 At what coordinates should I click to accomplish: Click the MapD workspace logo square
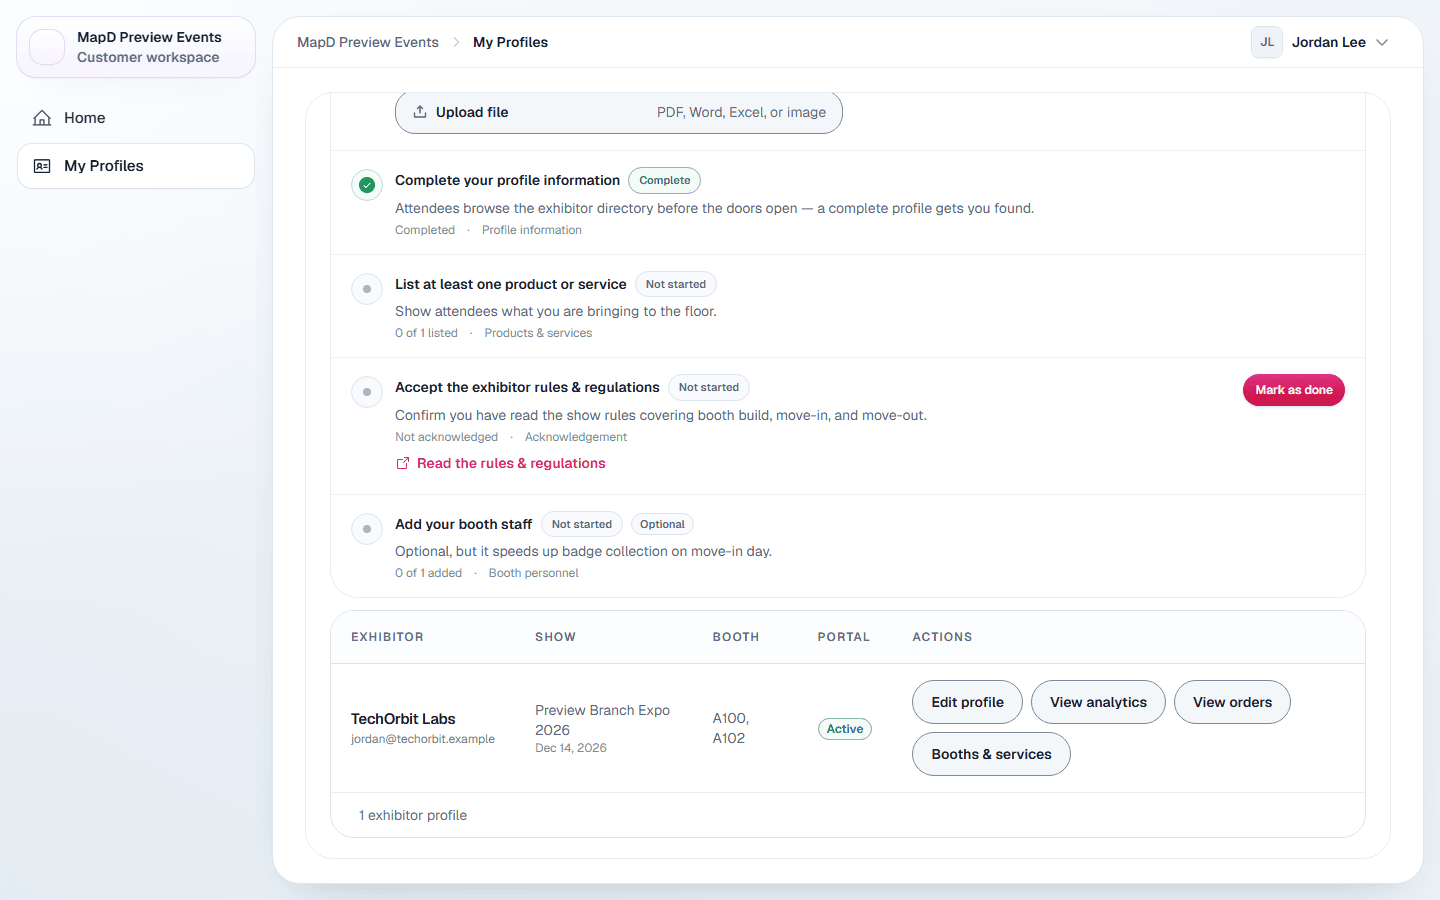click(47, 47)
